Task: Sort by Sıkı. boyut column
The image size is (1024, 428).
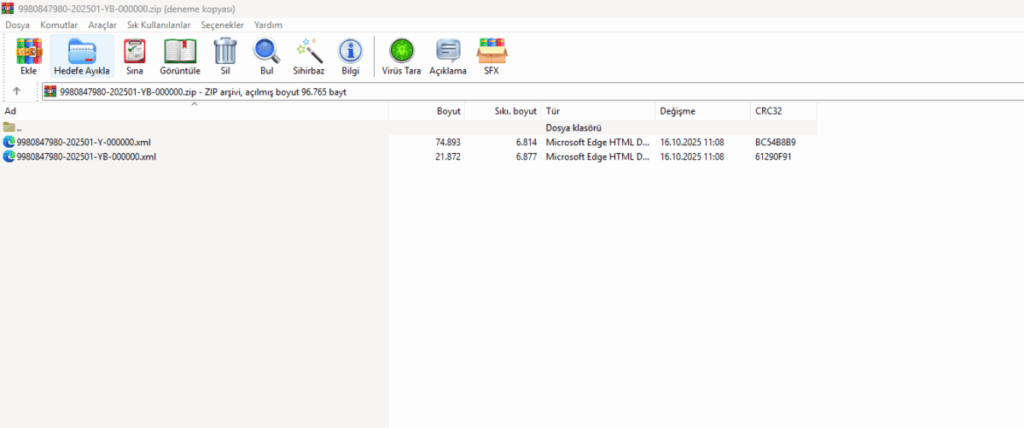Action: pyautogui.click(x=503, y=111)
